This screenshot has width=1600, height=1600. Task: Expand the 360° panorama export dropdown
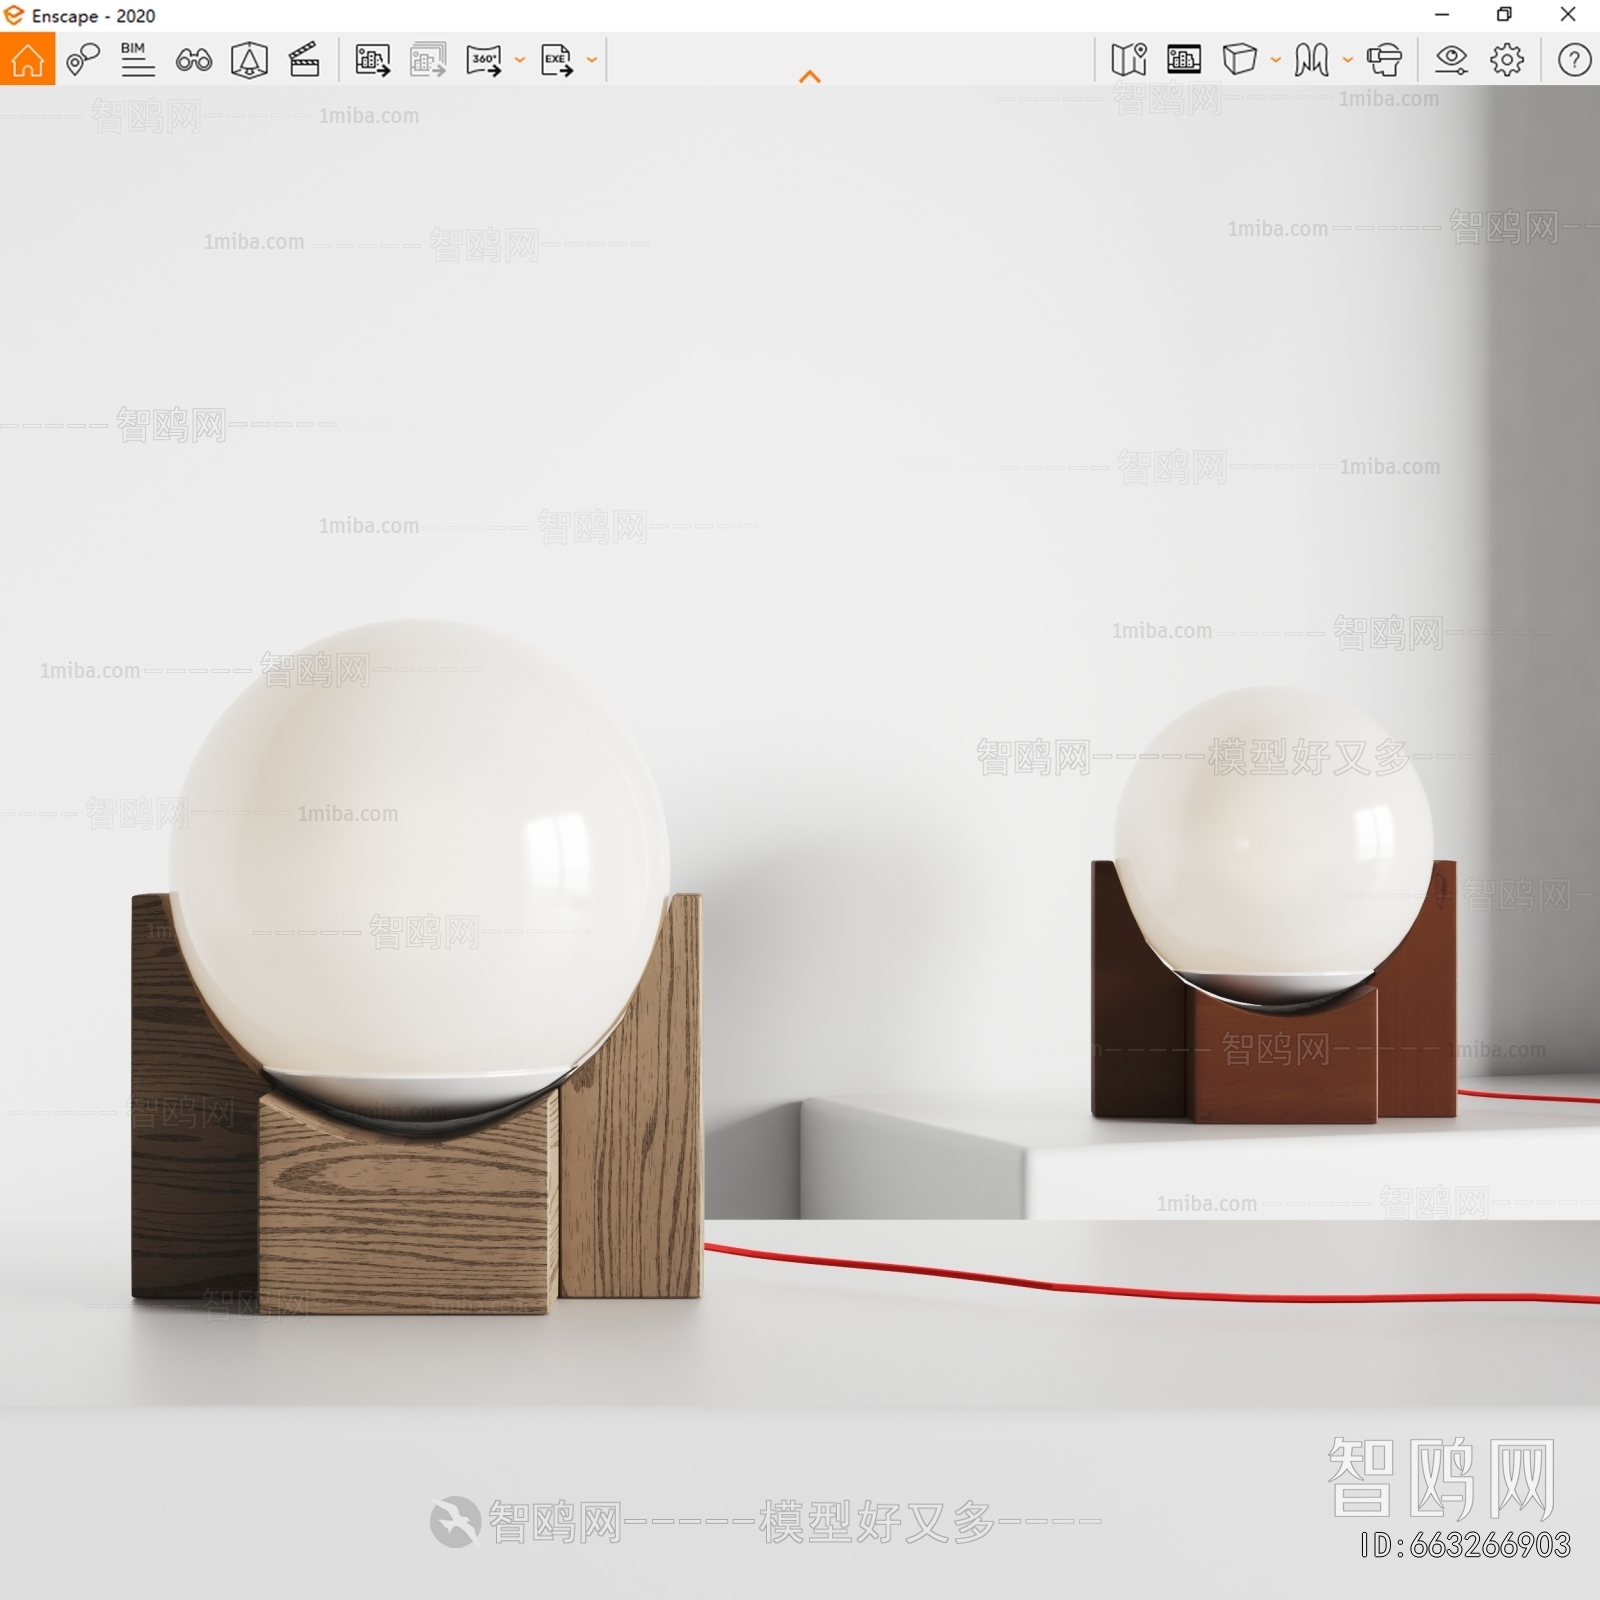[520, 60]
